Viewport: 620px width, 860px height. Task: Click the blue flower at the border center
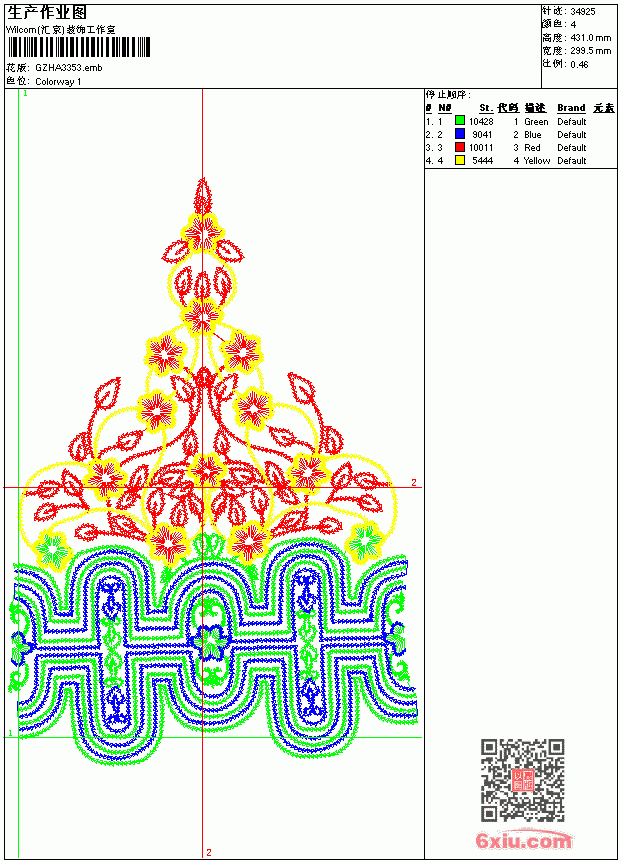point(208,642)
